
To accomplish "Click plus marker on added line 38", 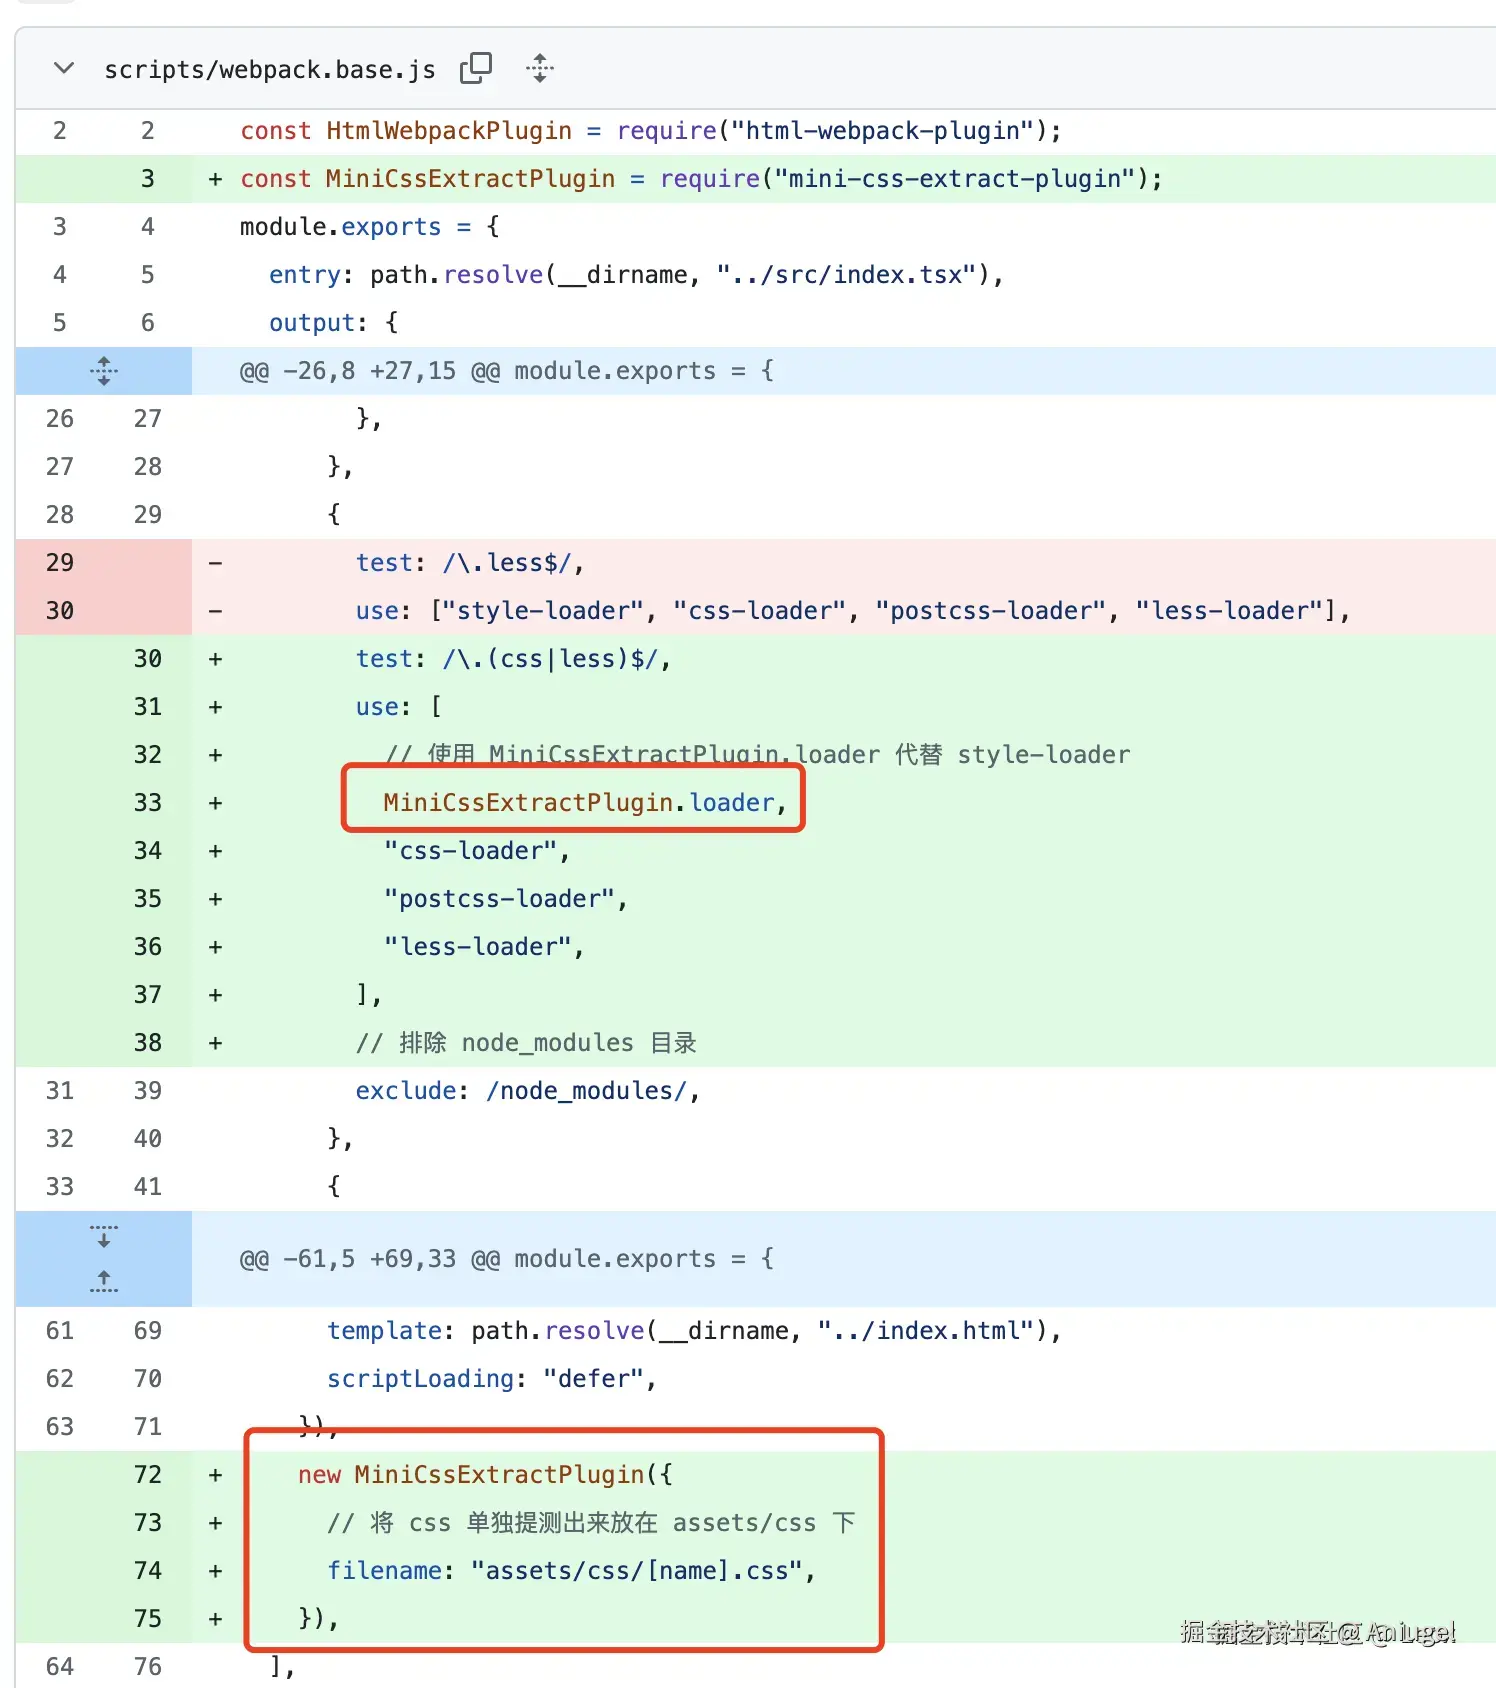I will [215, 1043].
